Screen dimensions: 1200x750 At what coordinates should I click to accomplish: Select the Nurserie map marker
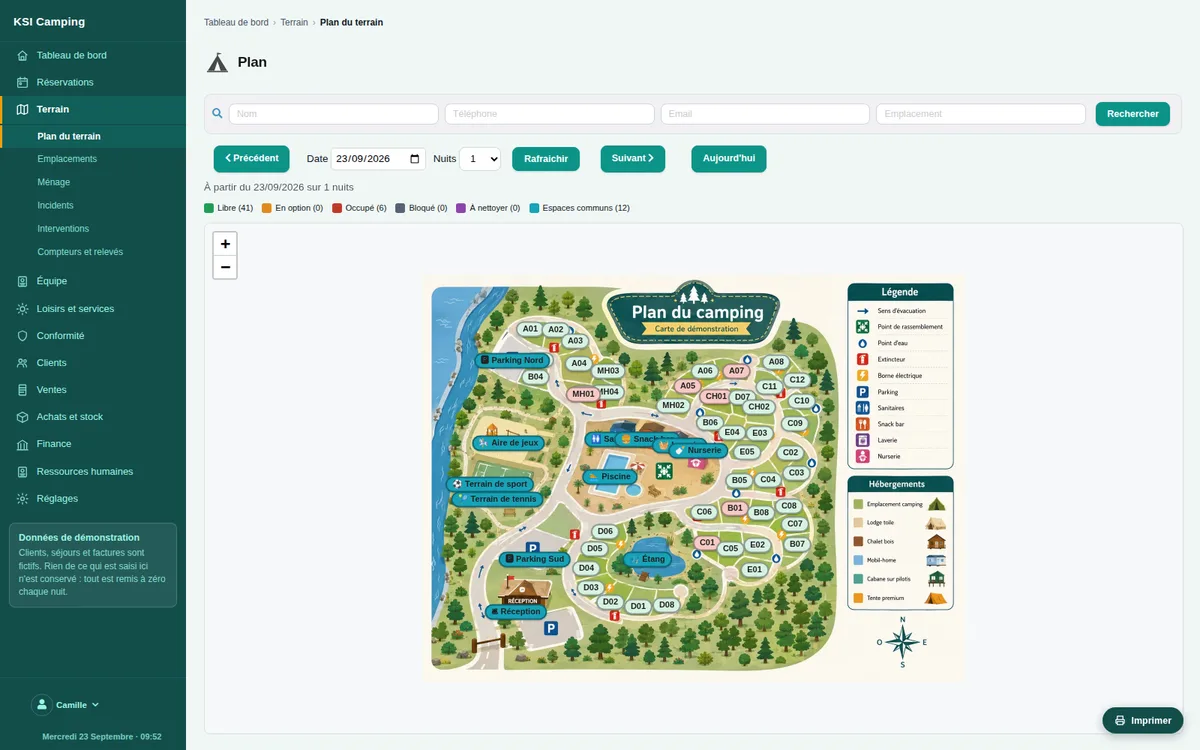pos(697,451)
